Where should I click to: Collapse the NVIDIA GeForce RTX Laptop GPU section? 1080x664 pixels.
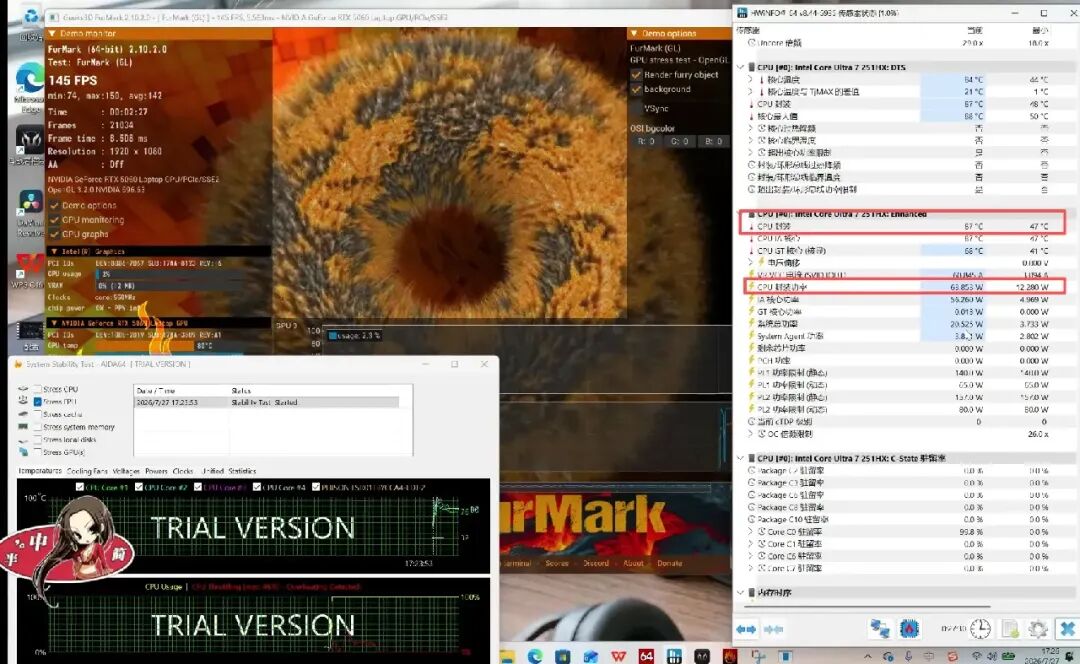[54, 322]
